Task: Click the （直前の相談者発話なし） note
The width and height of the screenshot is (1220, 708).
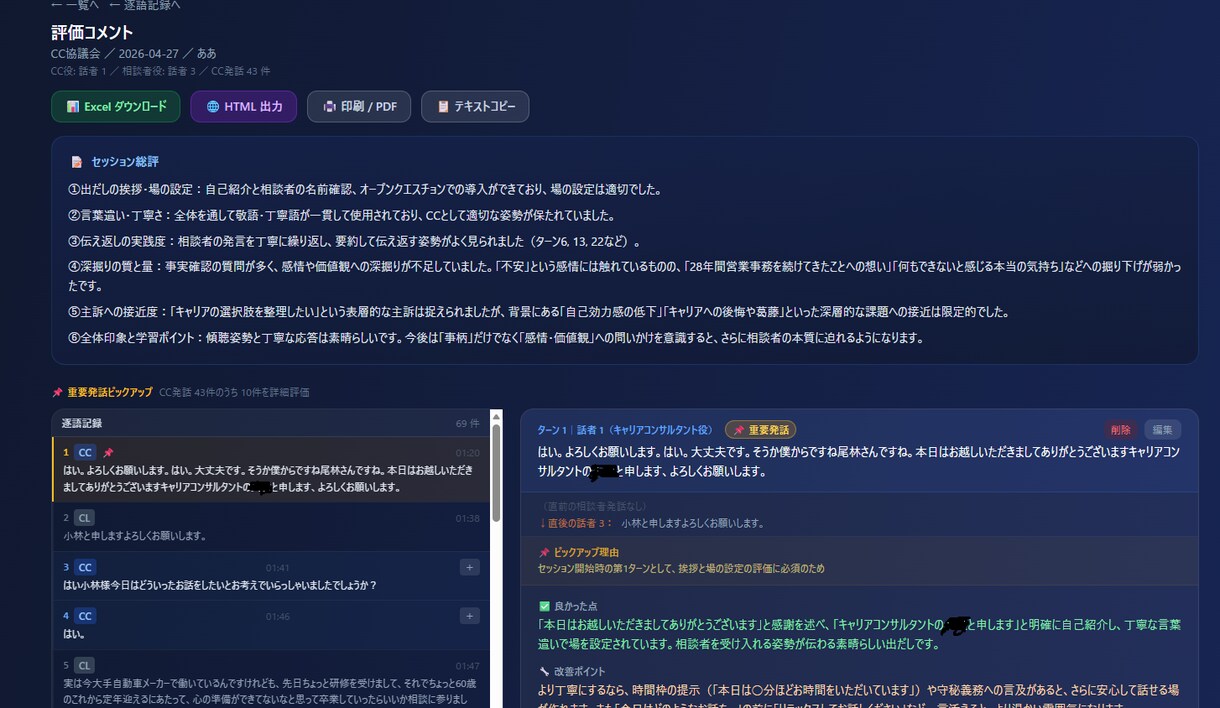Action: 594,507
